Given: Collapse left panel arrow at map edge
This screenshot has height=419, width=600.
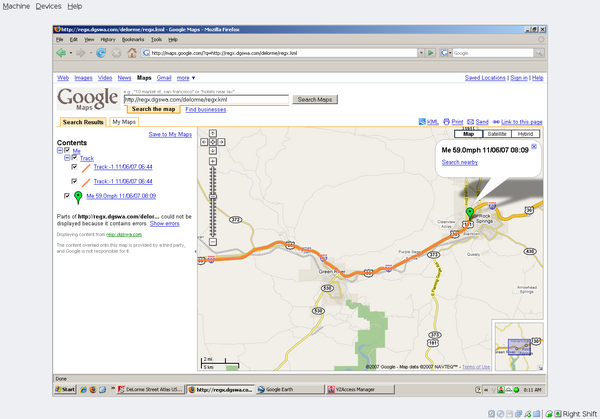Looking at the screenshot, I should [196, 251].
